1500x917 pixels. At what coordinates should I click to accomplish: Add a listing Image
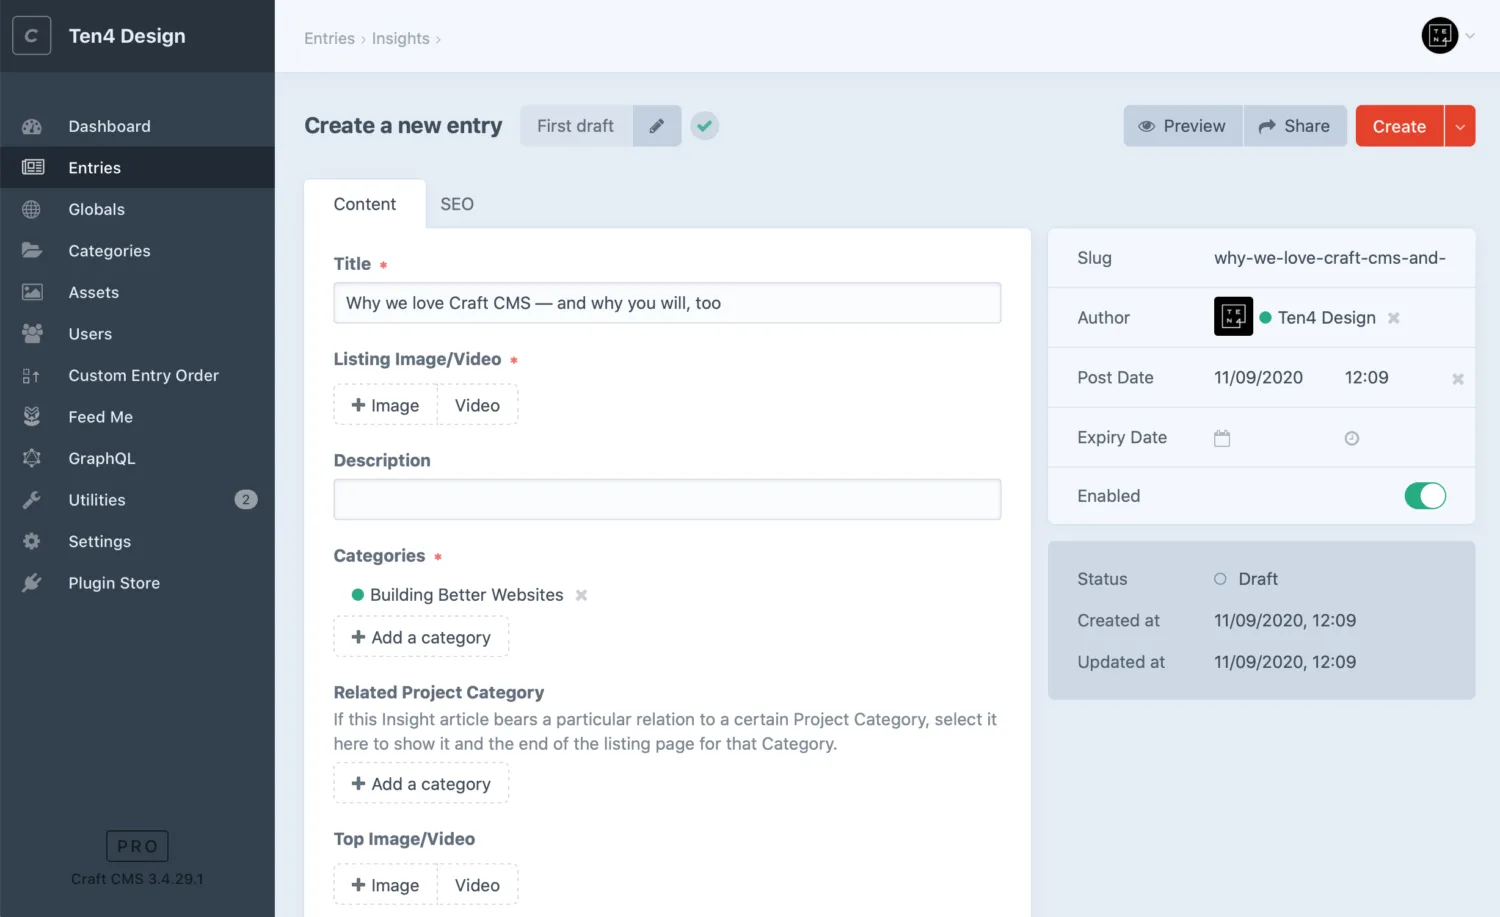click(x=386, y=405)
